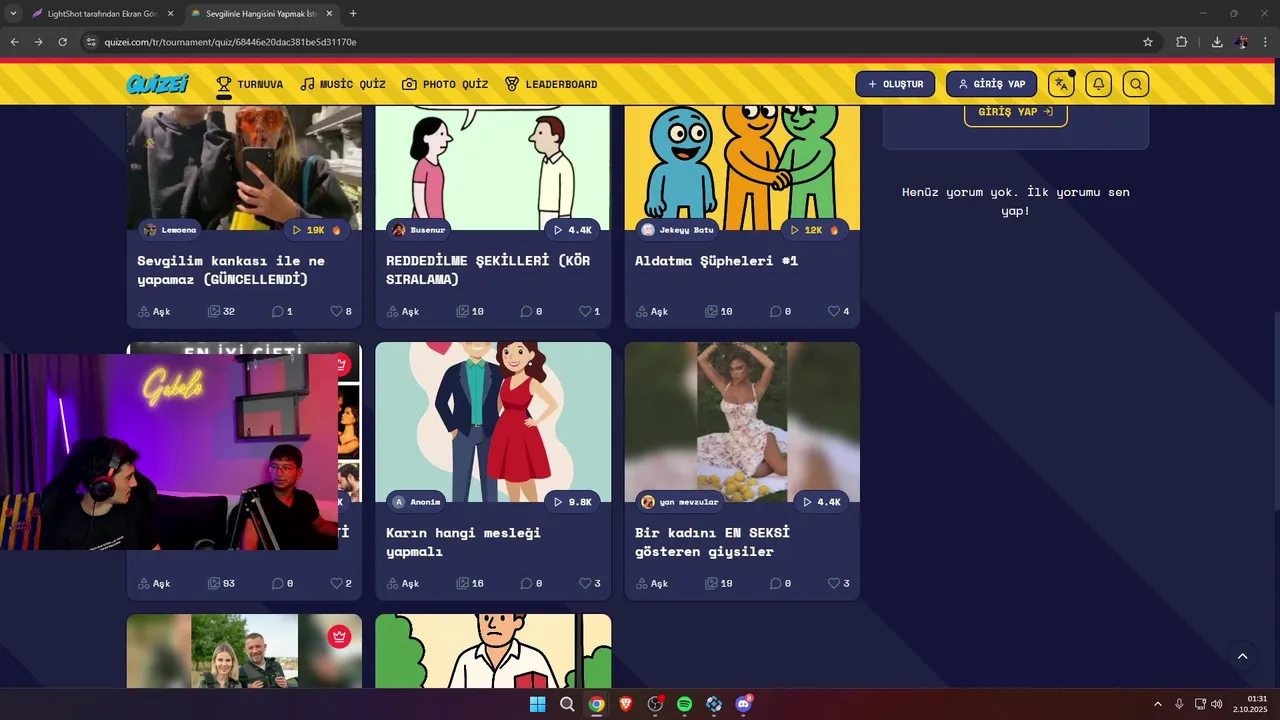
Task: Open quiz 'Bir kadını EN SEKSİ gösteren giysiler'
Action: 712,542
